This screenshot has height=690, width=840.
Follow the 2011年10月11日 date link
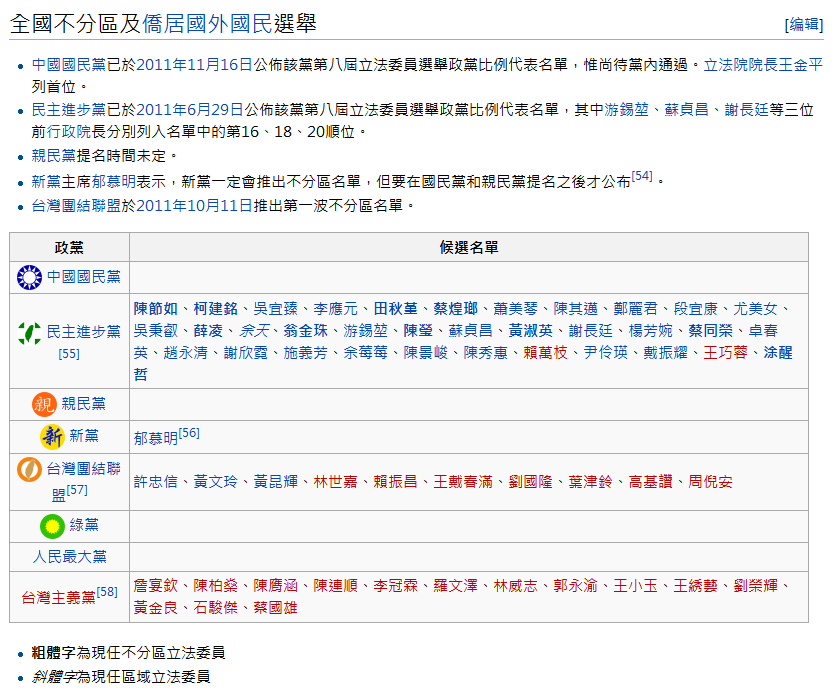coord(194,205)
